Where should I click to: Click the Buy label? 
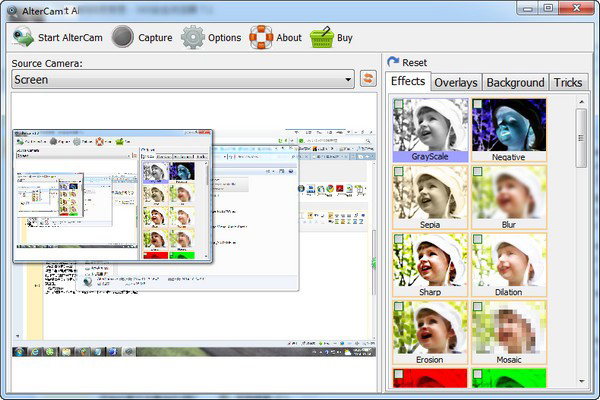345,38
